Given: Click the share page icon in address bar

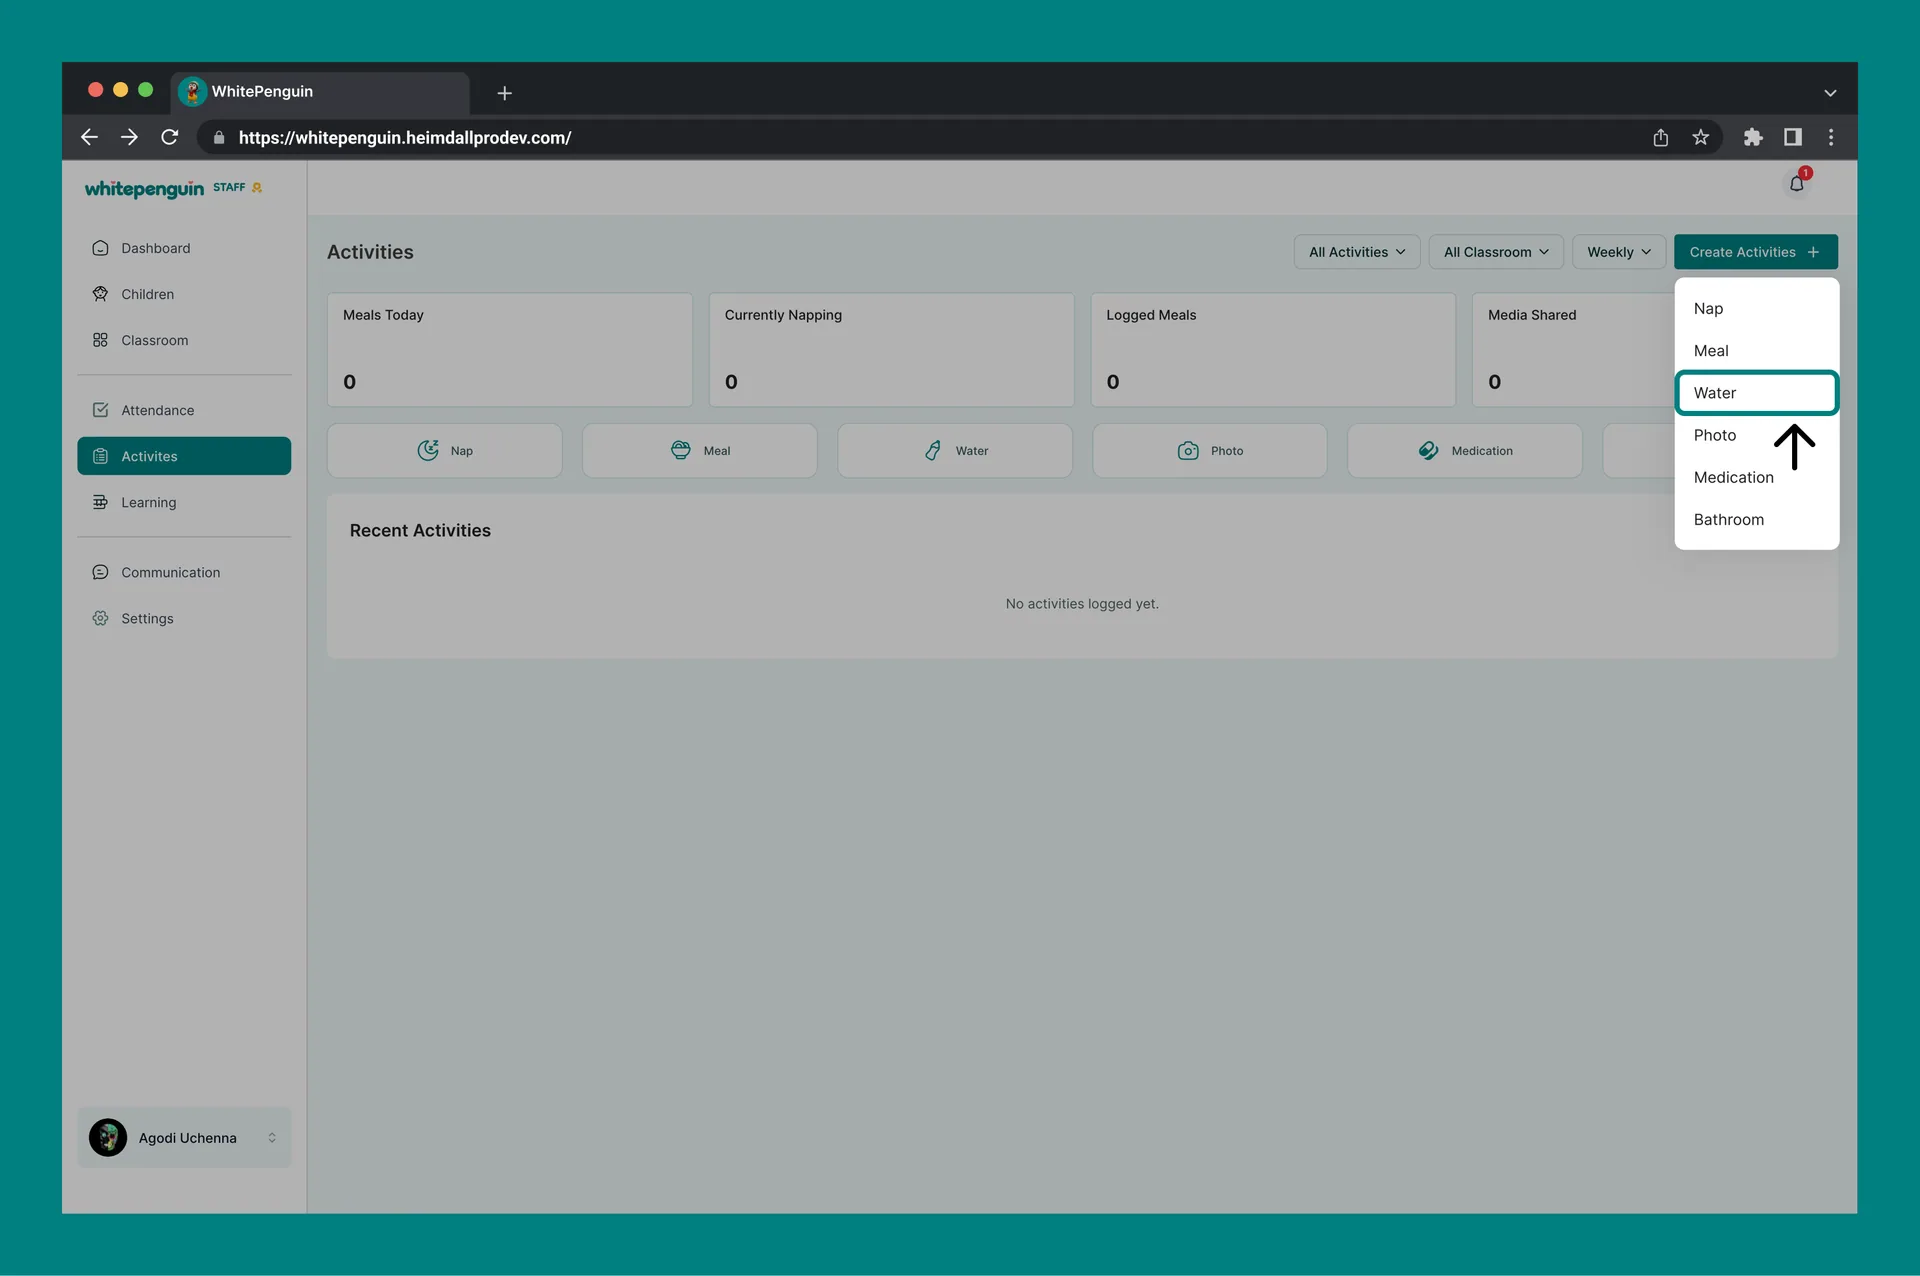Looking at the screenshot, I should click(1660, 137).
